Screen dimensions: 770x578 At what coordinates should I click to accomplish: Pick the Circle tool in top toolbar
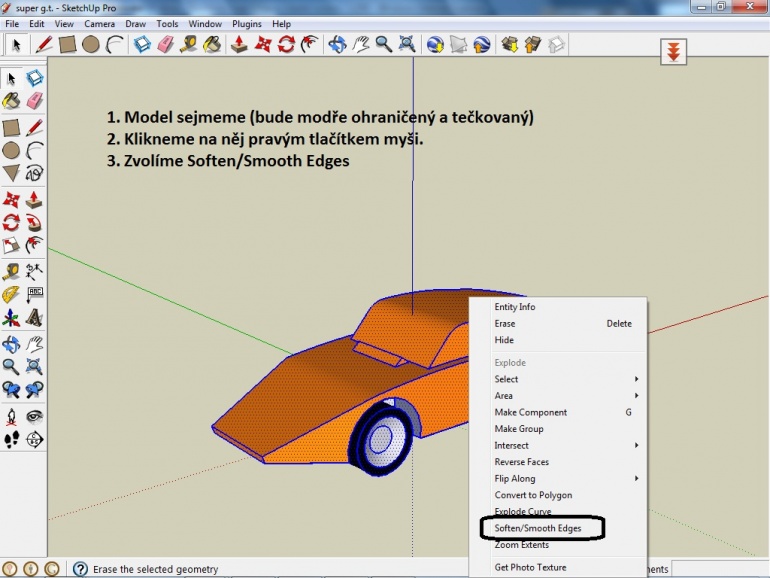tap(91, 44)
